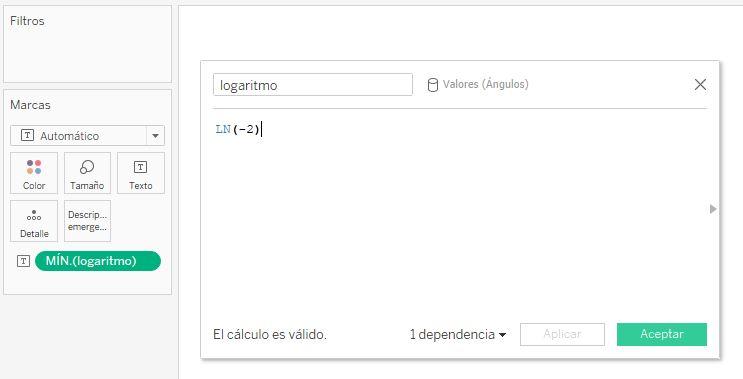Focus the logaritmo calculation name field
The image size is (743, 379).
(x=313, y=85)
